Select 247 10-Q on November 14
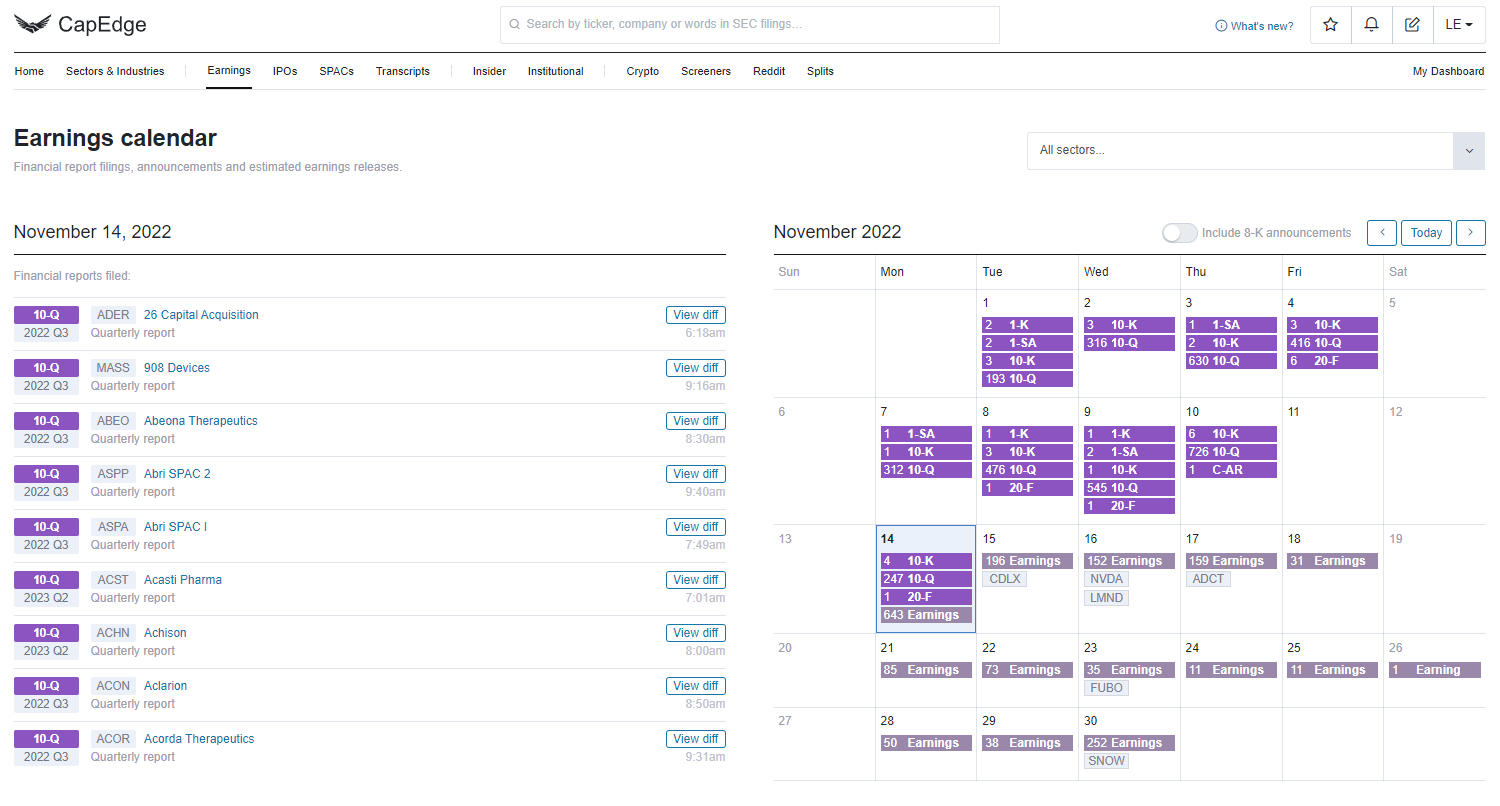The image size is (1500, 806). pos(926,579)
